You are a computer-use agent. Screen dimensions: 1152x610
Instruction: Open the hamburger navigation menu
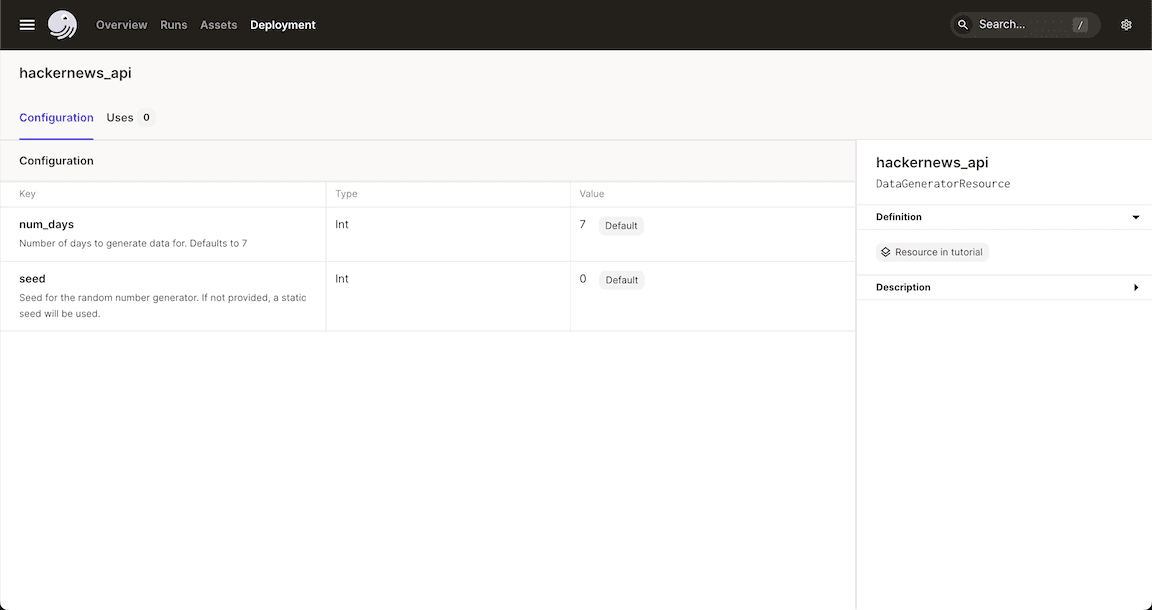26,24
